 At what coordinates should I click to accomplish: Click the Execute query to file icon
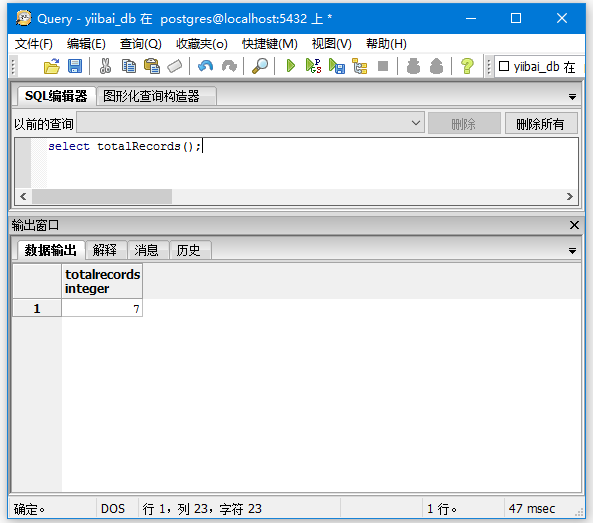pos(337,66)
